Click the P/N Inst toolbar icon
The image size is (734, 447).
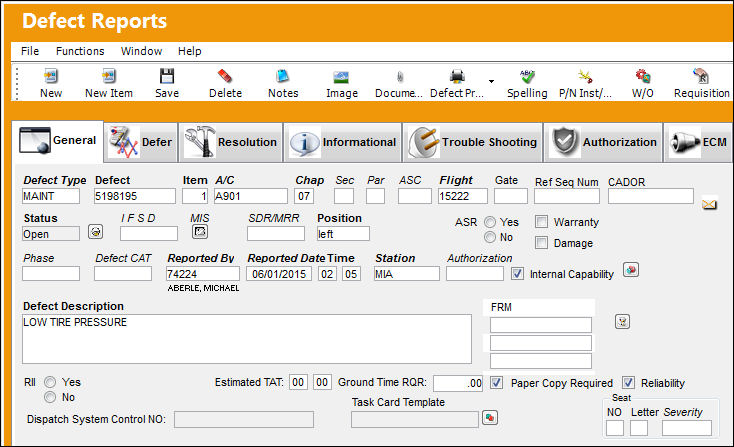585,76
